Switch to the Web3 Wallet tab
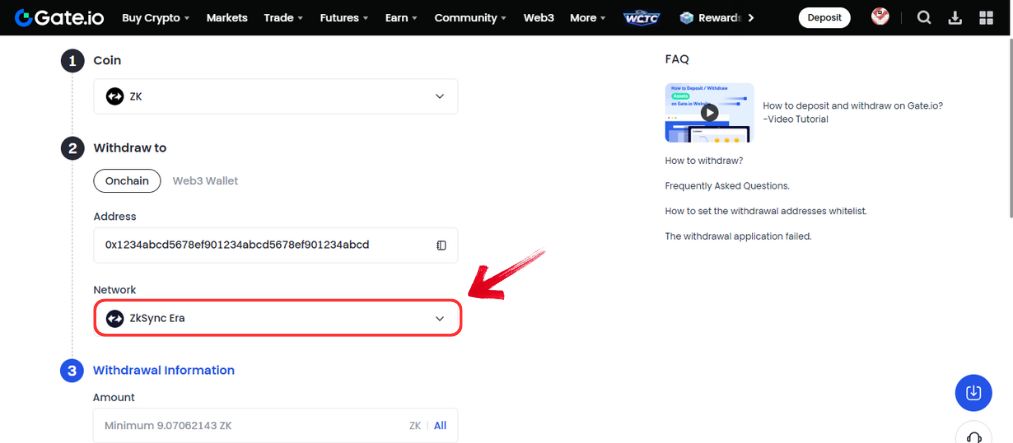 tap(205, 181)
